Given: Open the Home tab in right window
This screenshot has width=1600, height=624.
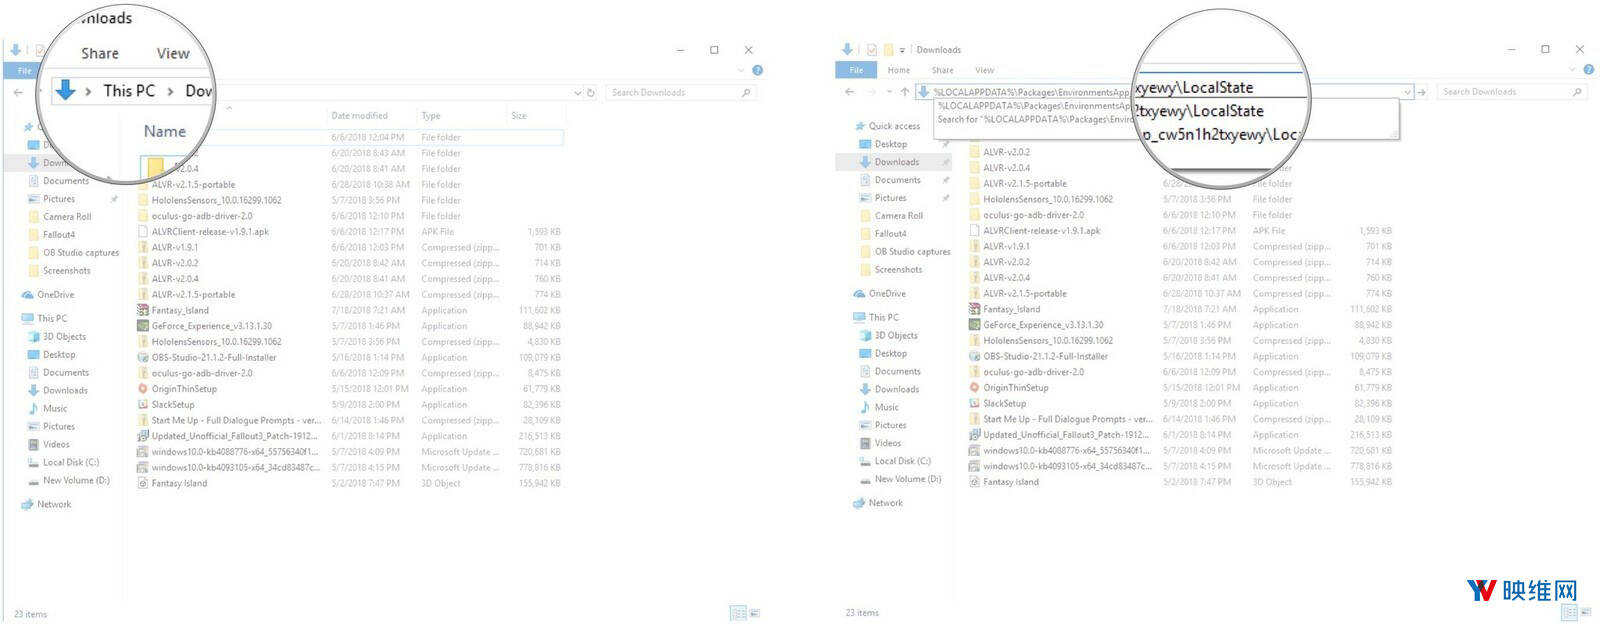Looking at the screenshot, I should point(898,70).
